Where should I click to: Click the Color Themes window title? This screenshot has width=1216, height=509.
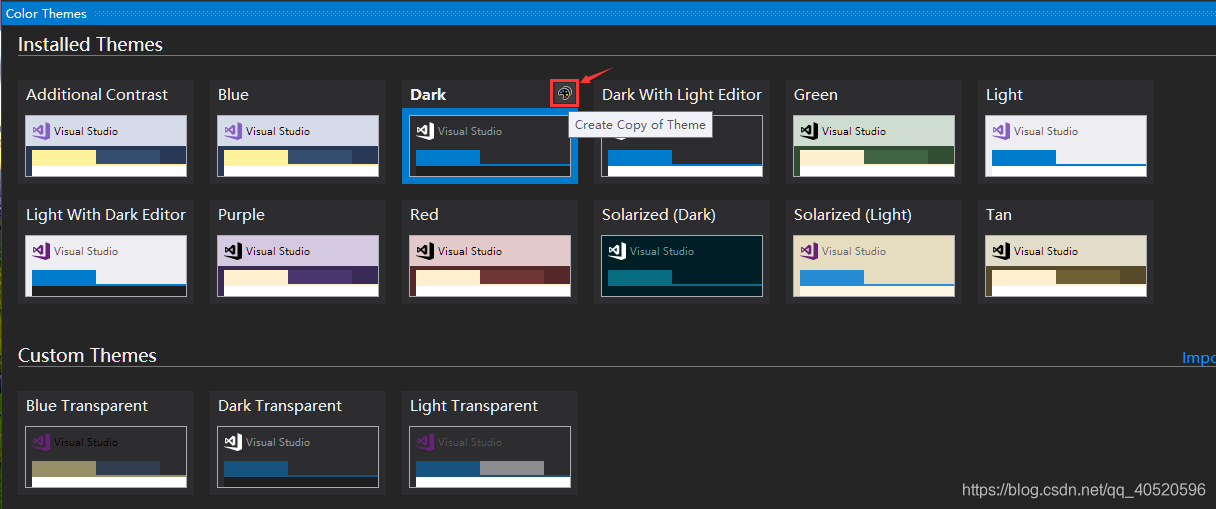[x=46, y=14]
